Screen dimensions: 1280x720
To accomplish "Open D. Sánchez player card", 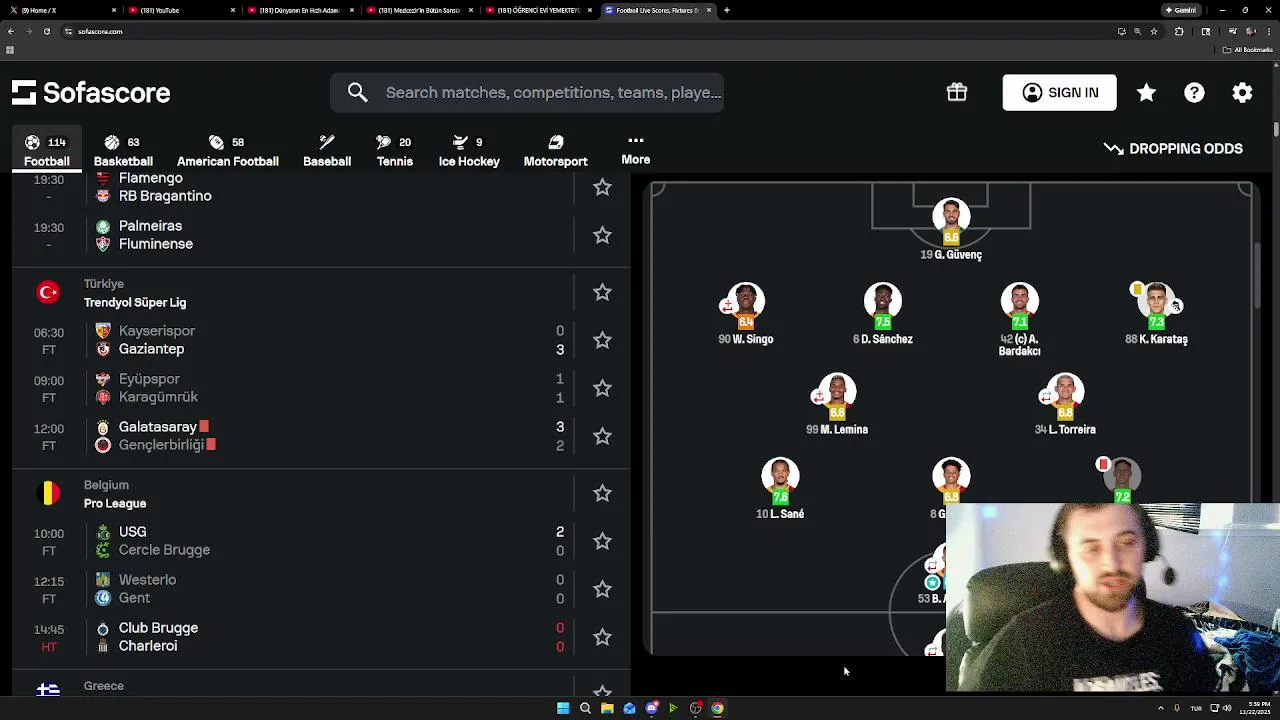I will [x=883, y=315].
